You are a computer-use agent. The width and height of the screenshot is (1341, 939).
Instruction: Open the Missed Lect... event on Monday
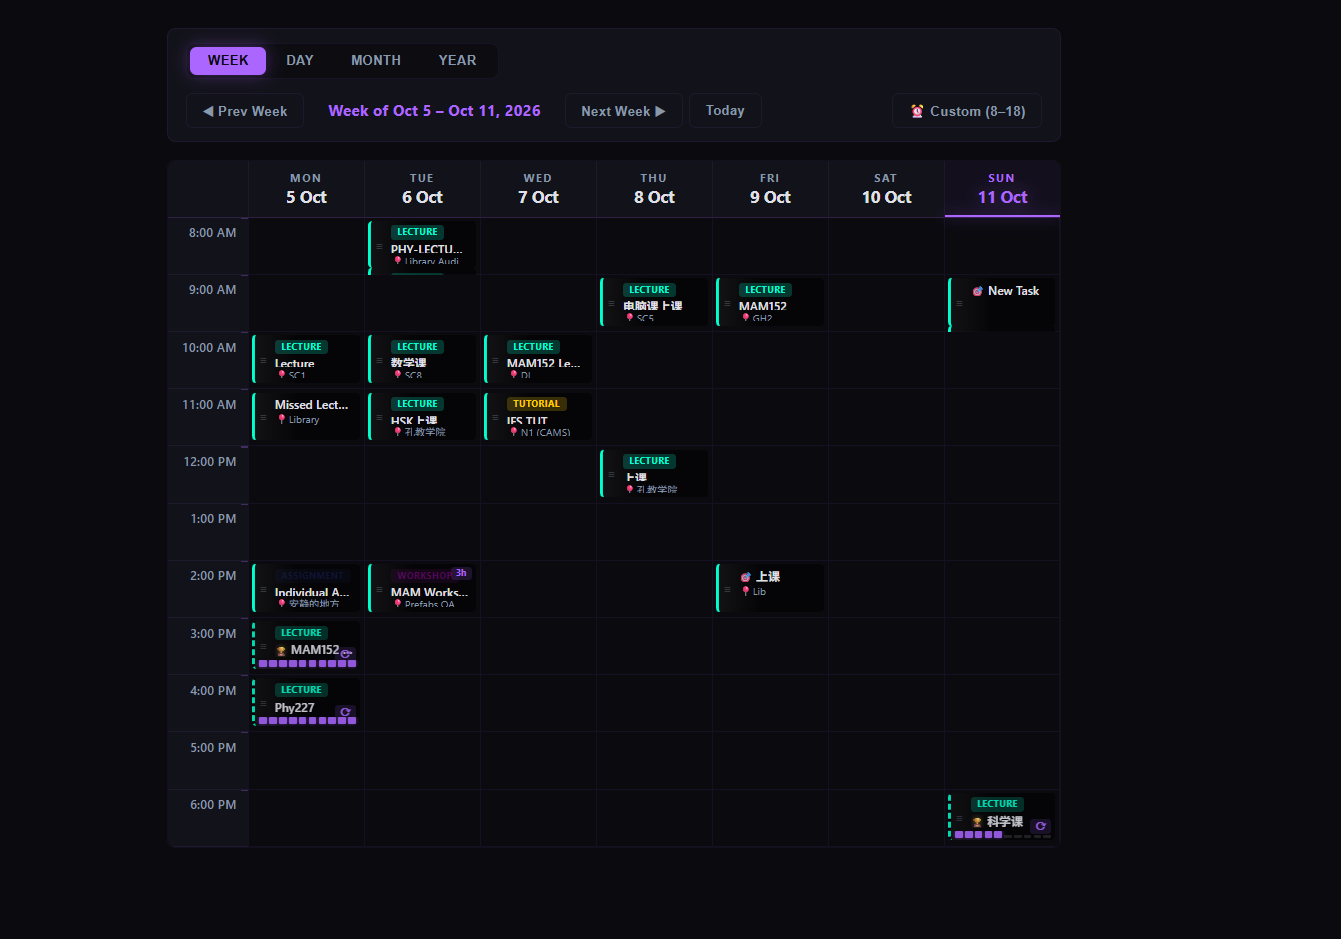coord(306,417)
